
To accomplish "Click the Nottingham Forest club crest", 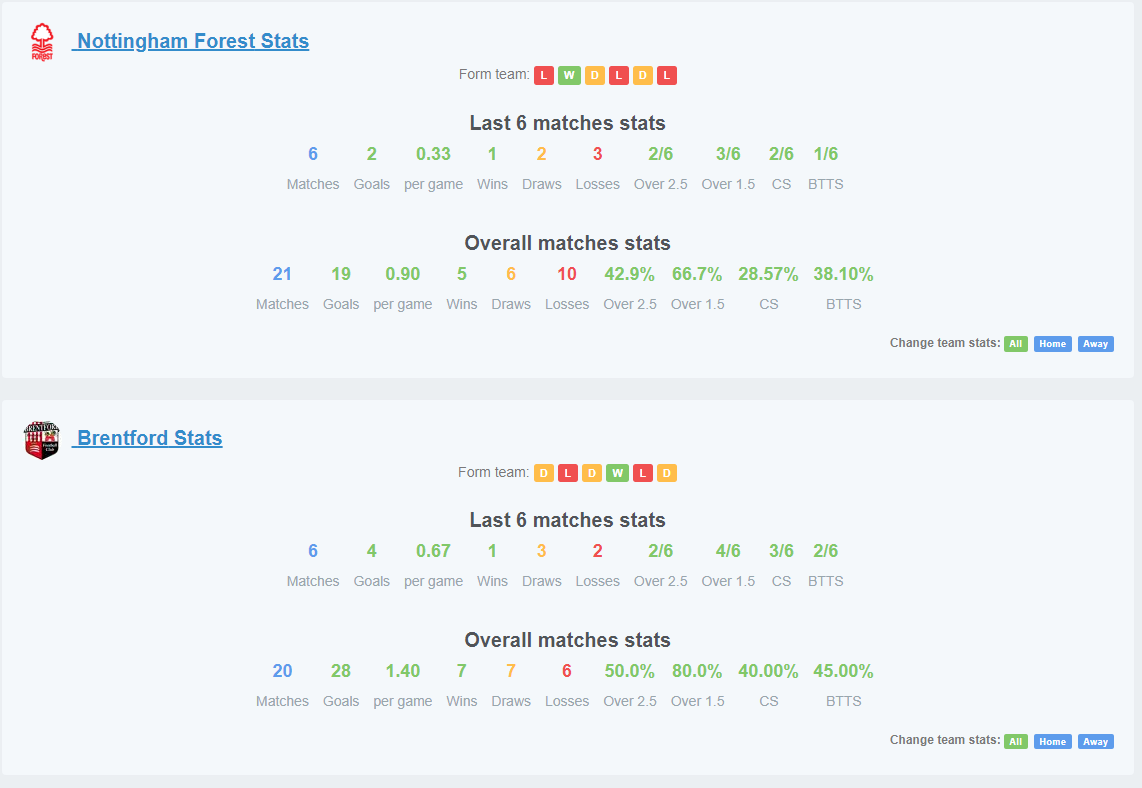I will click(x=42, y=42).
